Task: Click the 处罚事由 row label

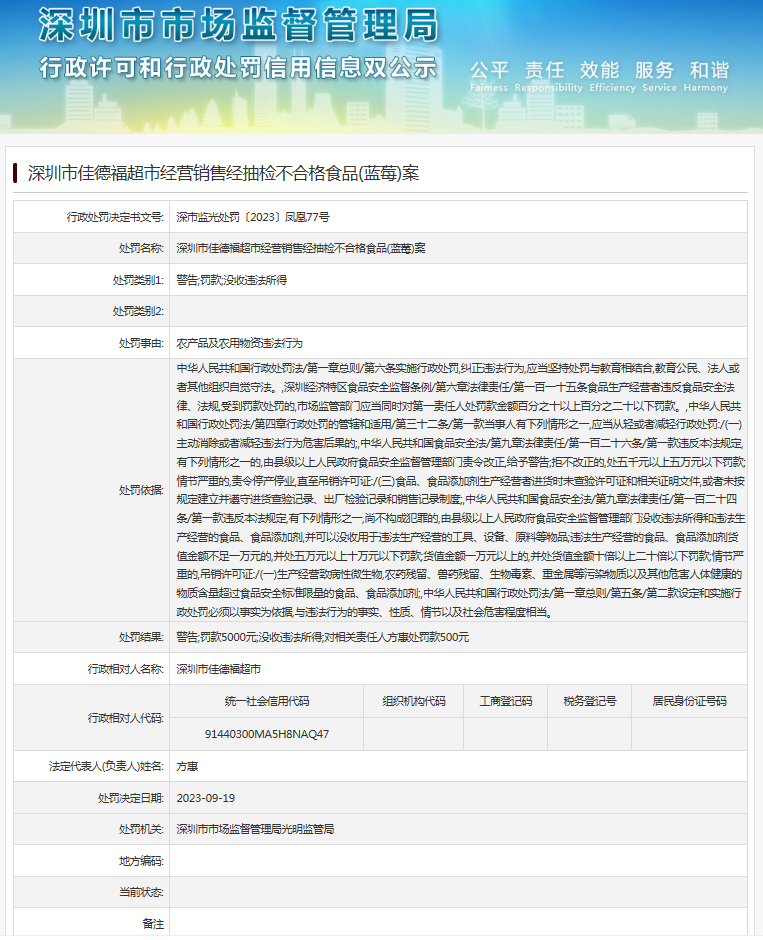Action: 141,343
